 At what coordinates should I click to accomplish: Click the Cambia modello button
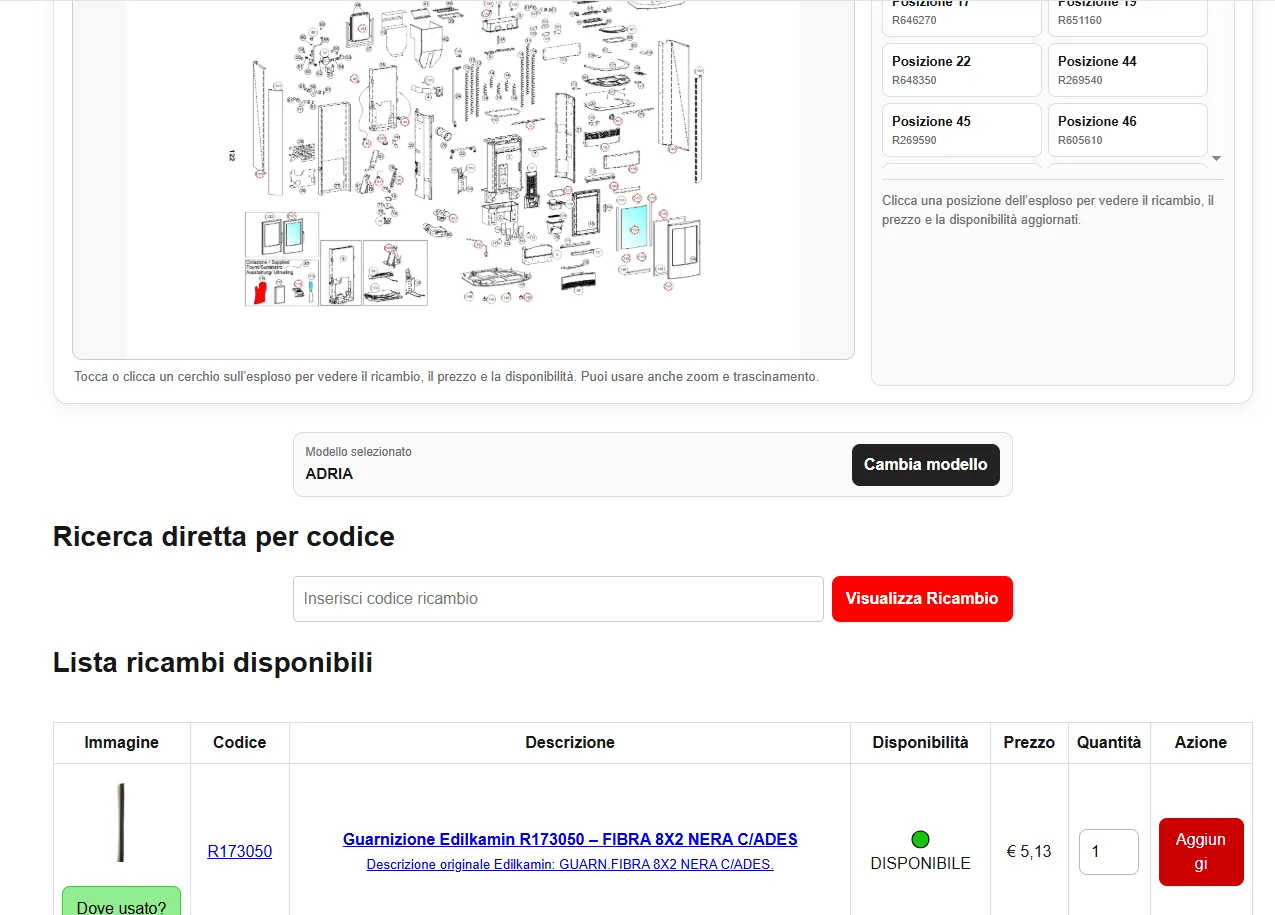click(925, 465)
